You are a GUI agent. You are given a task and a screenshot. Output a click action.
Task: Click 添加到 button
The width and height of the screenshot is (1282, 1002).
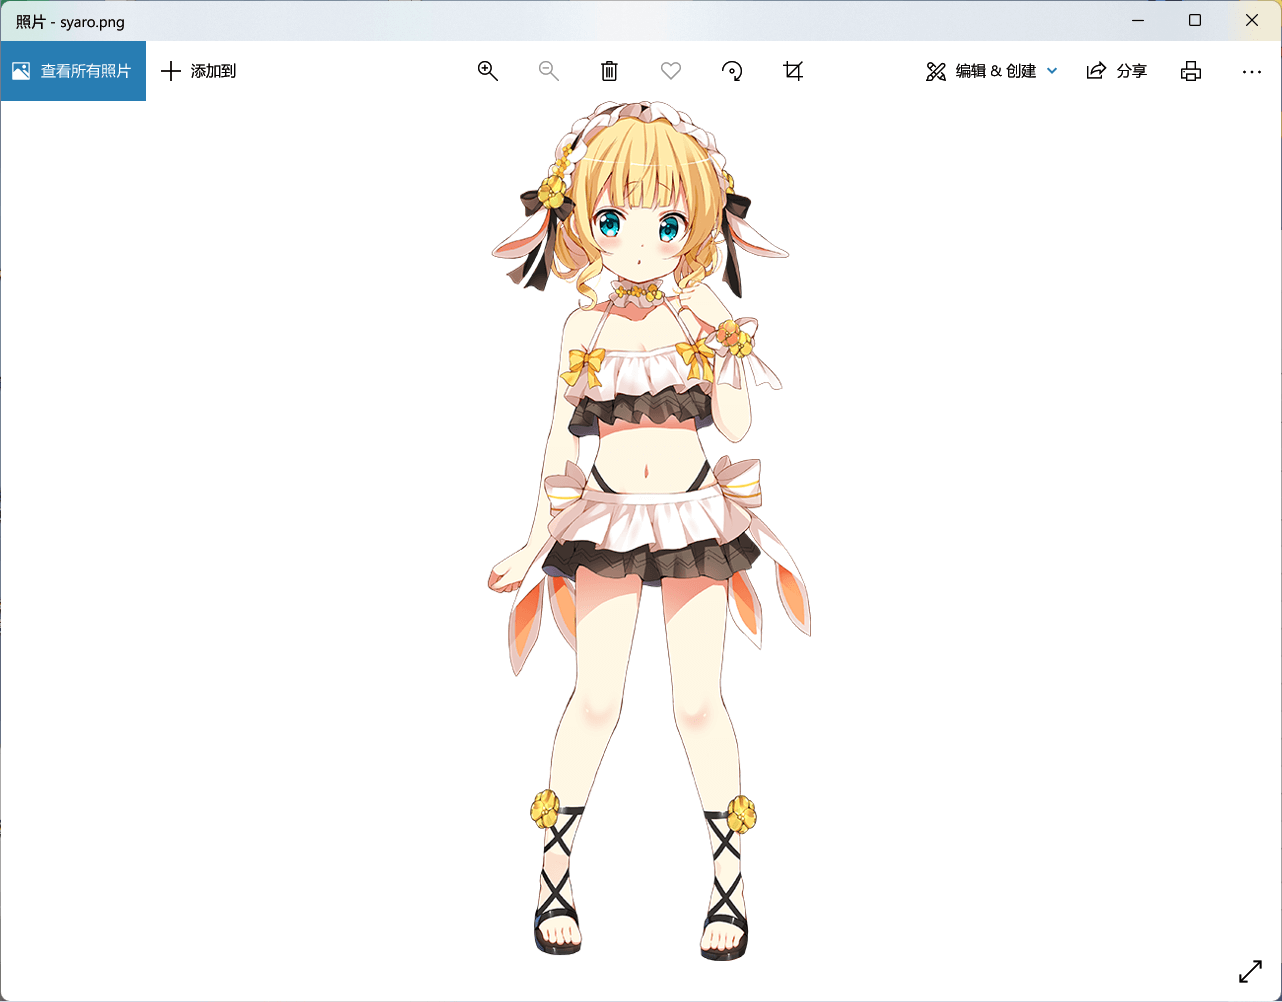click(199, 71)
